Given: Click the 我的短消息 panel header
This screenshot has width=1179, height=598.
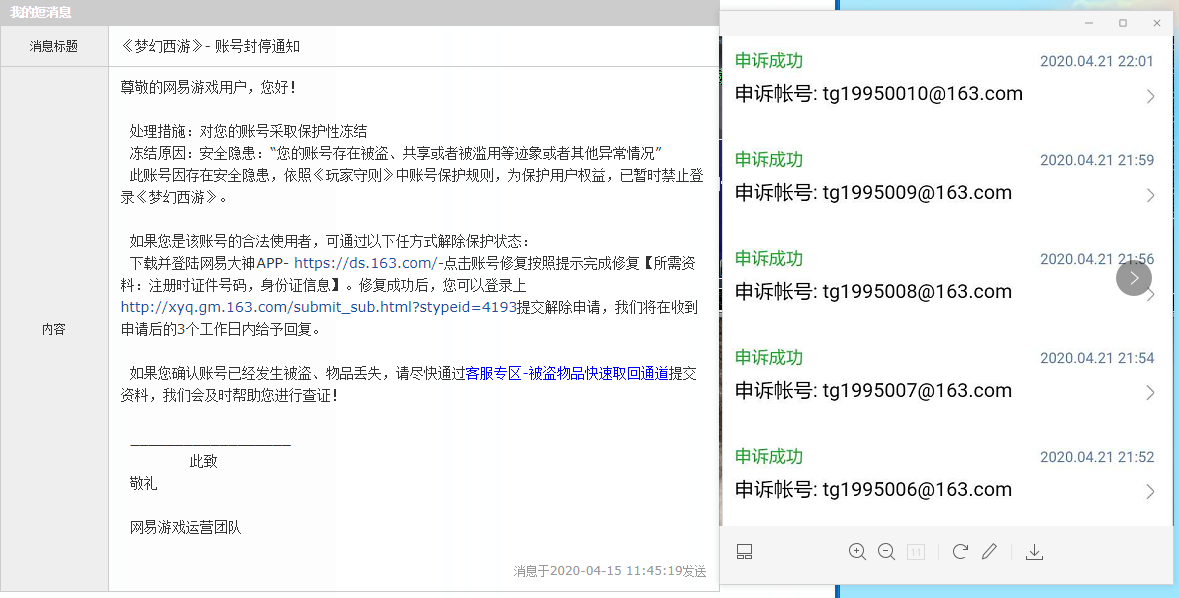Looking at the screenshot, I should [x=359, y=13].
